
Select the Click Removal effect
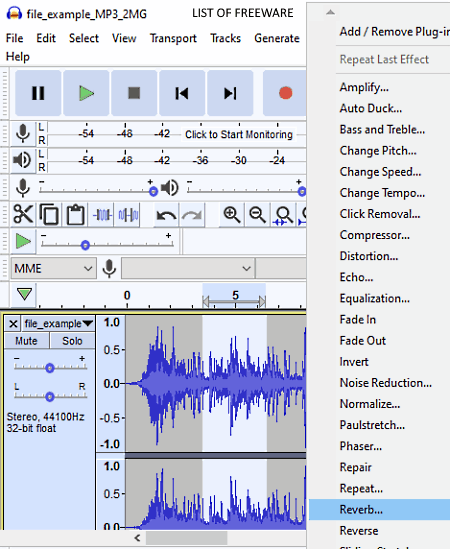(x=379, y=214)
